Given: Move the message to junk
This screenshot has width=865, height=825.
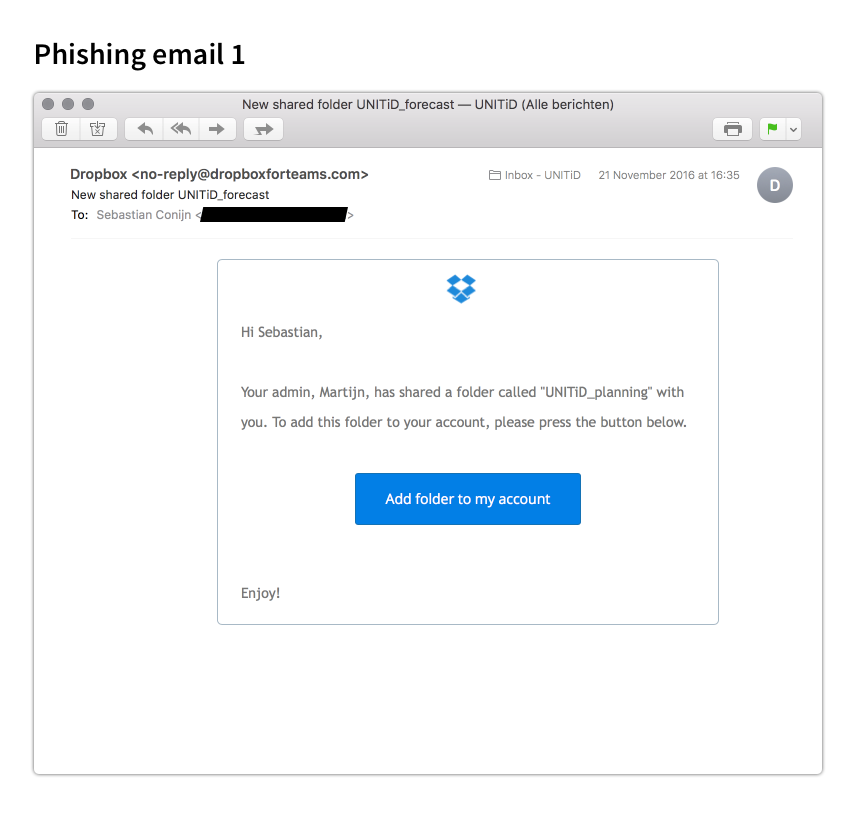Looking at the screenshot, I should (98, 129).
